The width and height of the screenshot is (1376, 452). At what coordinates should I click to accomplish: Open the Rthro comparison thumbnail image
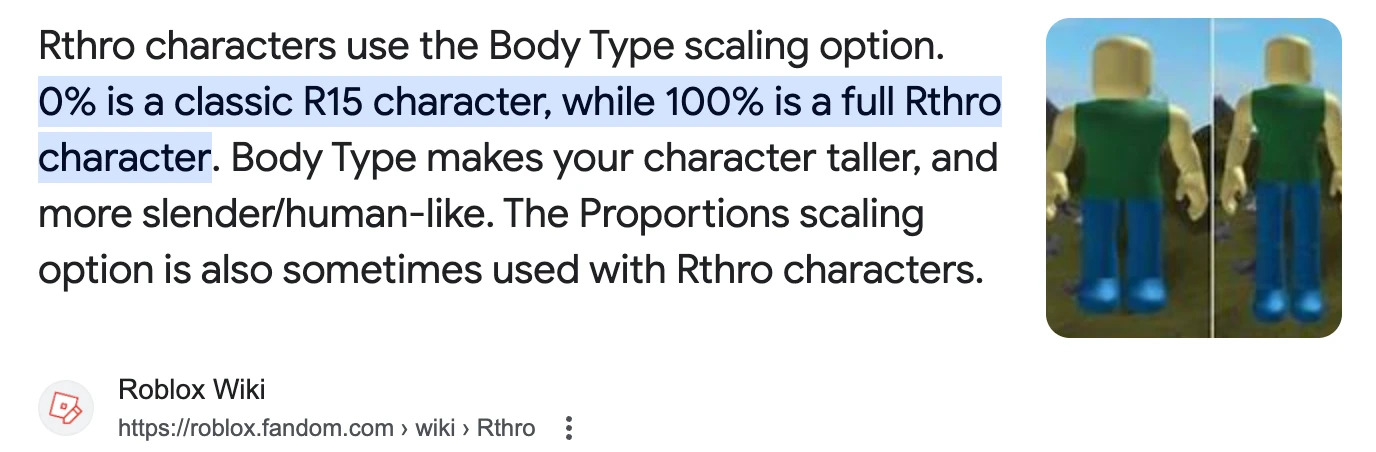click(1193, 178)
